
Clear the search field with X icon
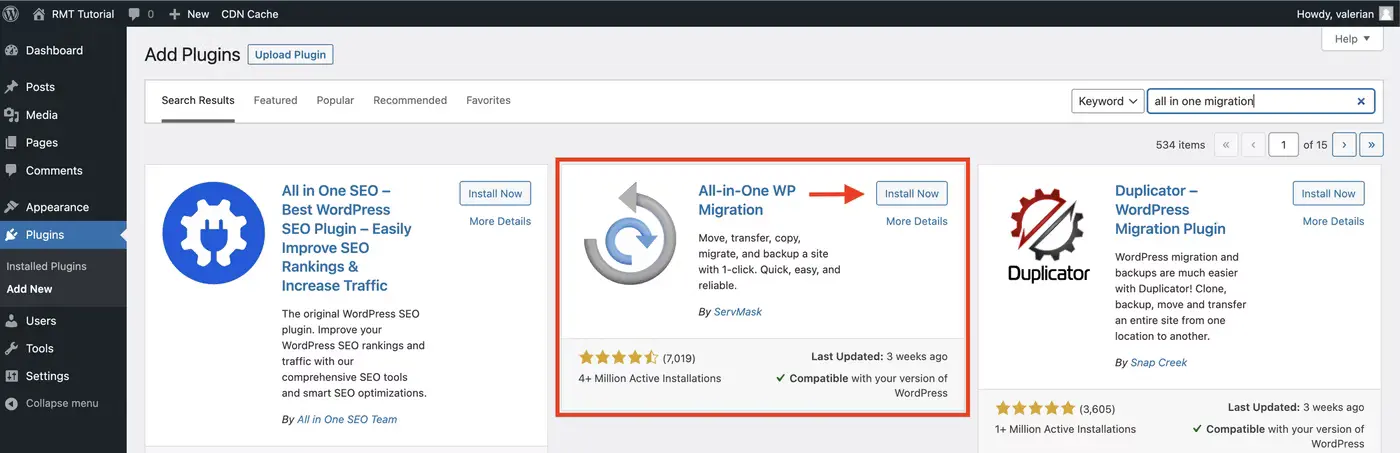pos(1360,101)
